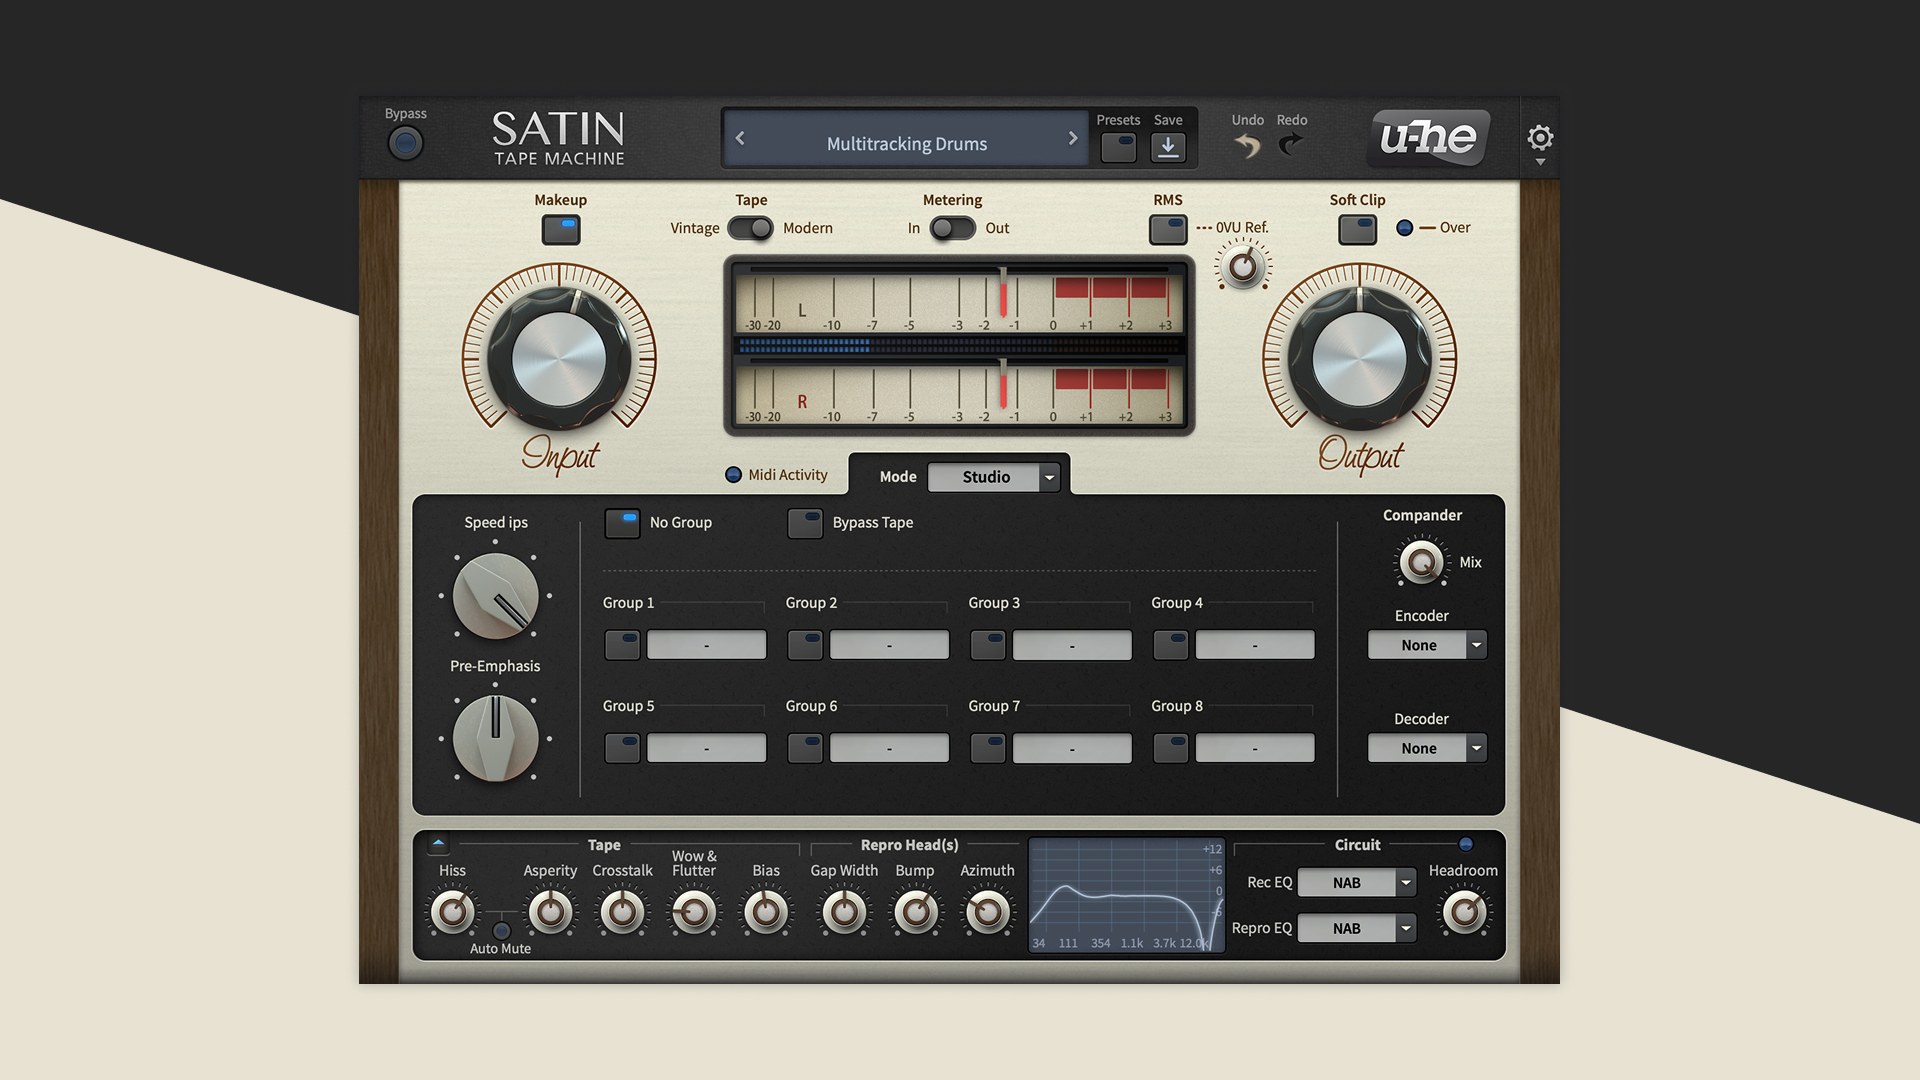Enable the Bypass Tape button
Viewport: 1920px width, 1080px height.
pyautogui.click(x=805, y=523)
